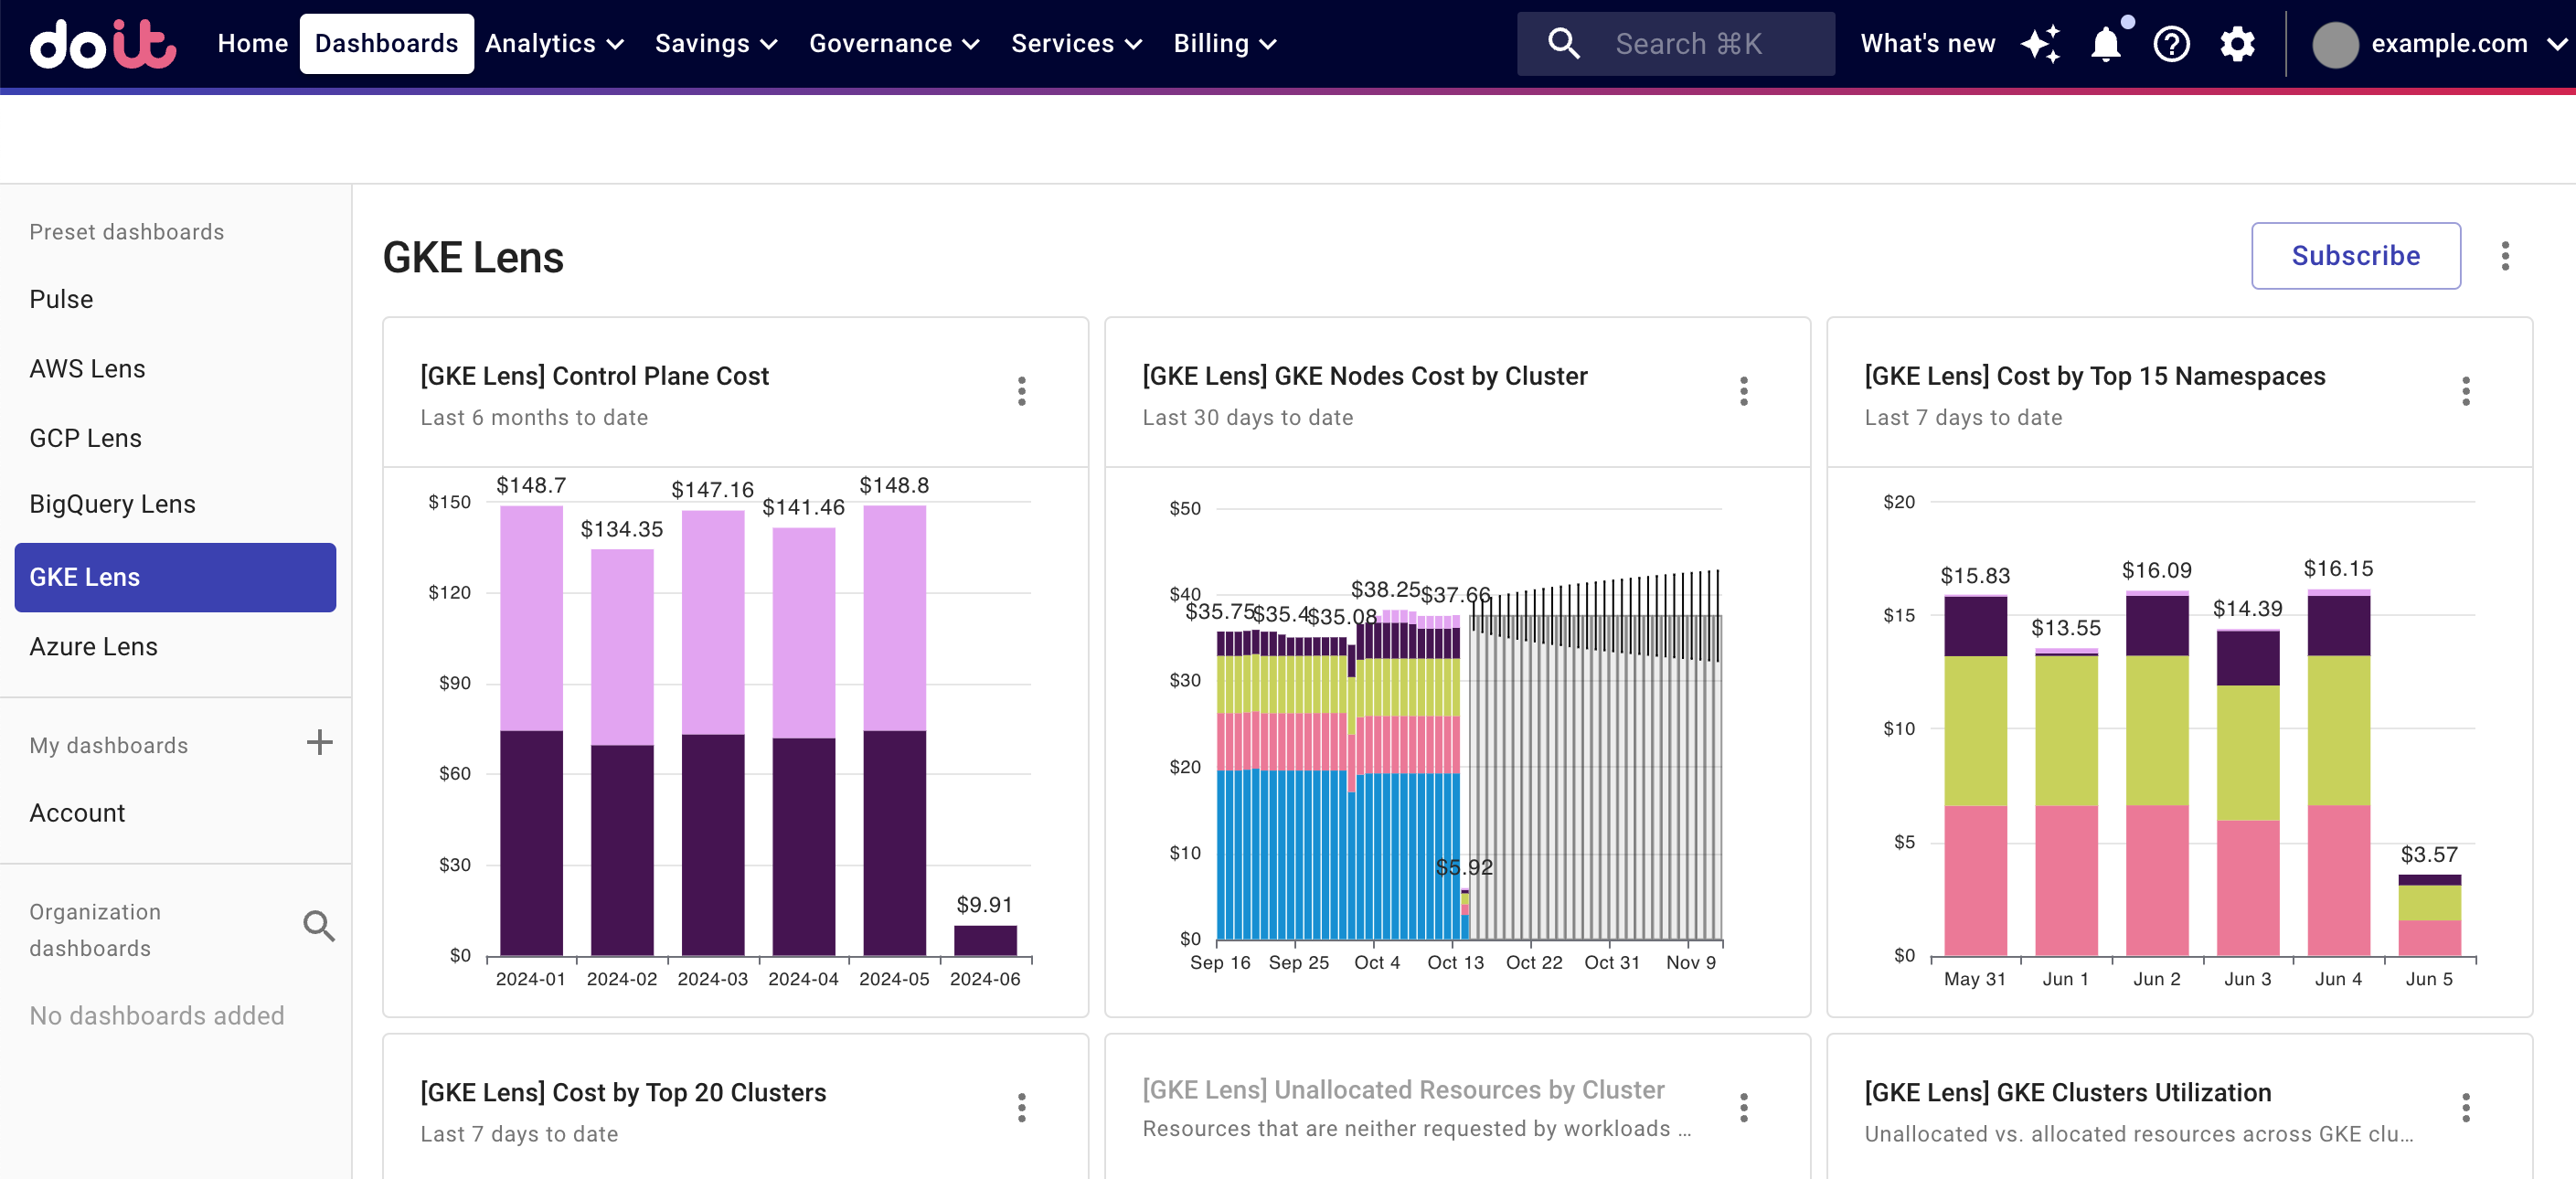Image resolution: width=2576 pixels, height=1179 pixels.
Task: Click the Jun 5 bar in Namespaces chart
Action: (2428, 915)
